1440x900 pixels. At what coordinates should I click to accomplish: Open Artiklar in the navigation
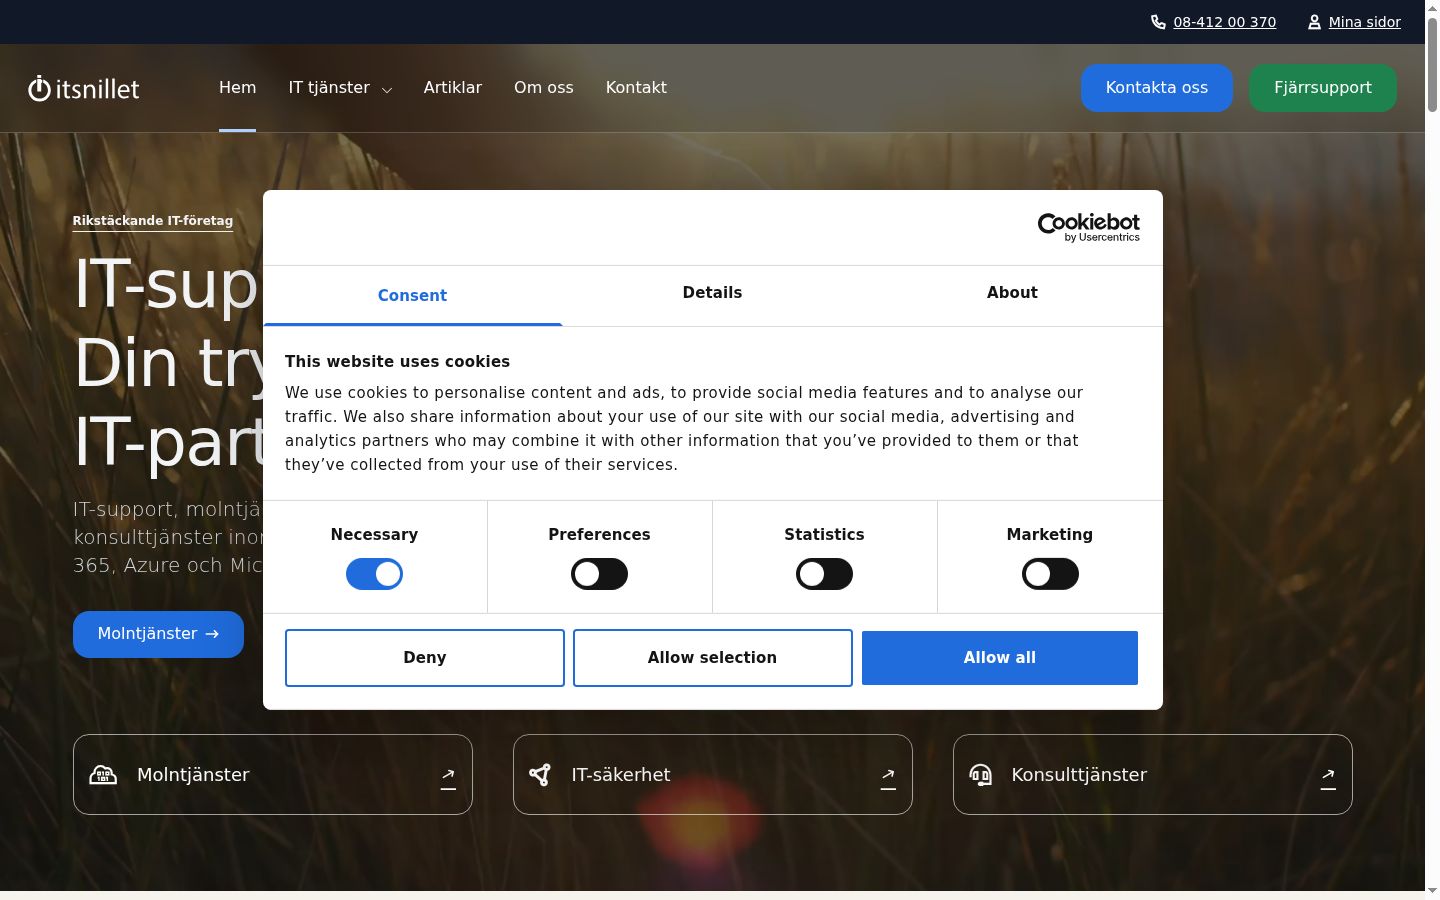tap(453, 88)
